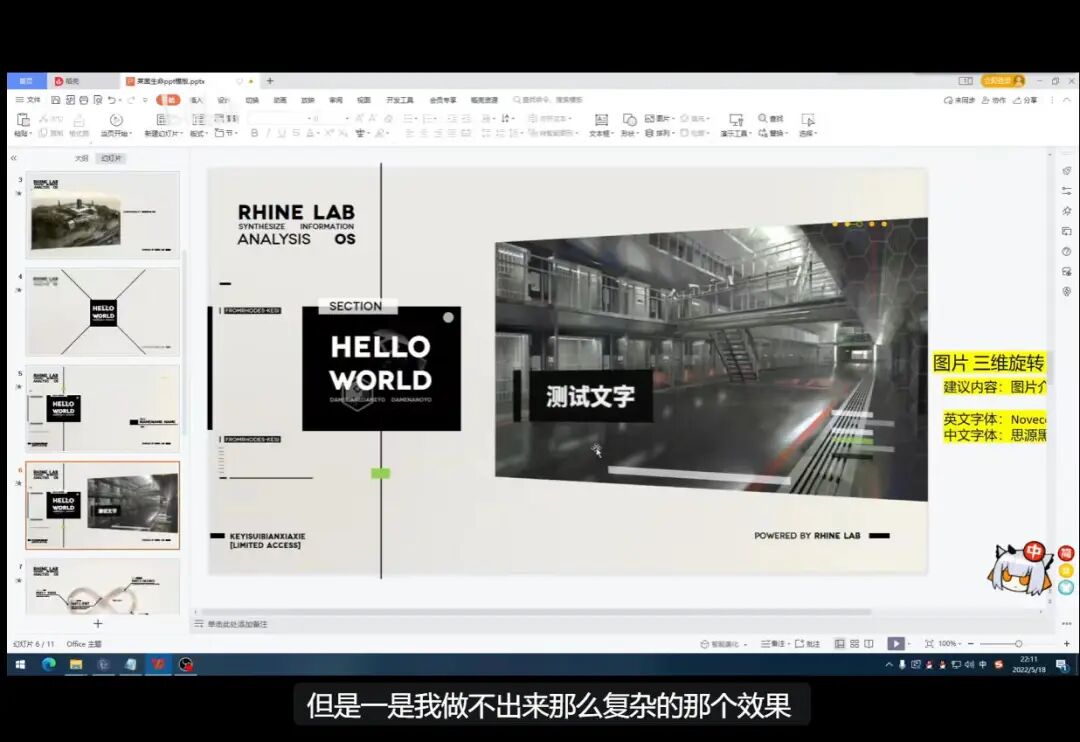The height and width of the screenshot is (742, 1080).
Task: Start slideshow from current slide icon
Action: tap(116, 120)
